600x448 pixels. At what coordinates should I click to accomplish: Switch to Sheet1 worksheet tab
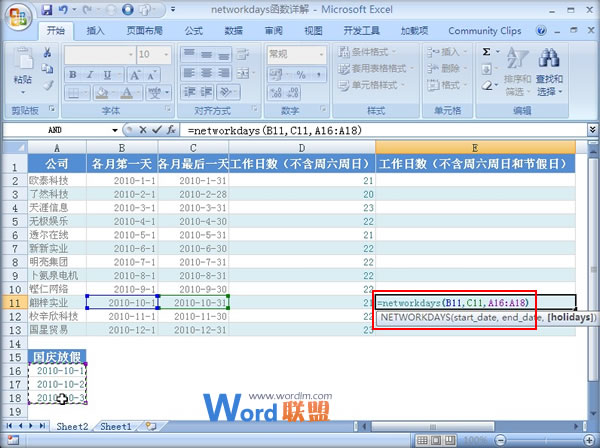[x=116, y=427]
